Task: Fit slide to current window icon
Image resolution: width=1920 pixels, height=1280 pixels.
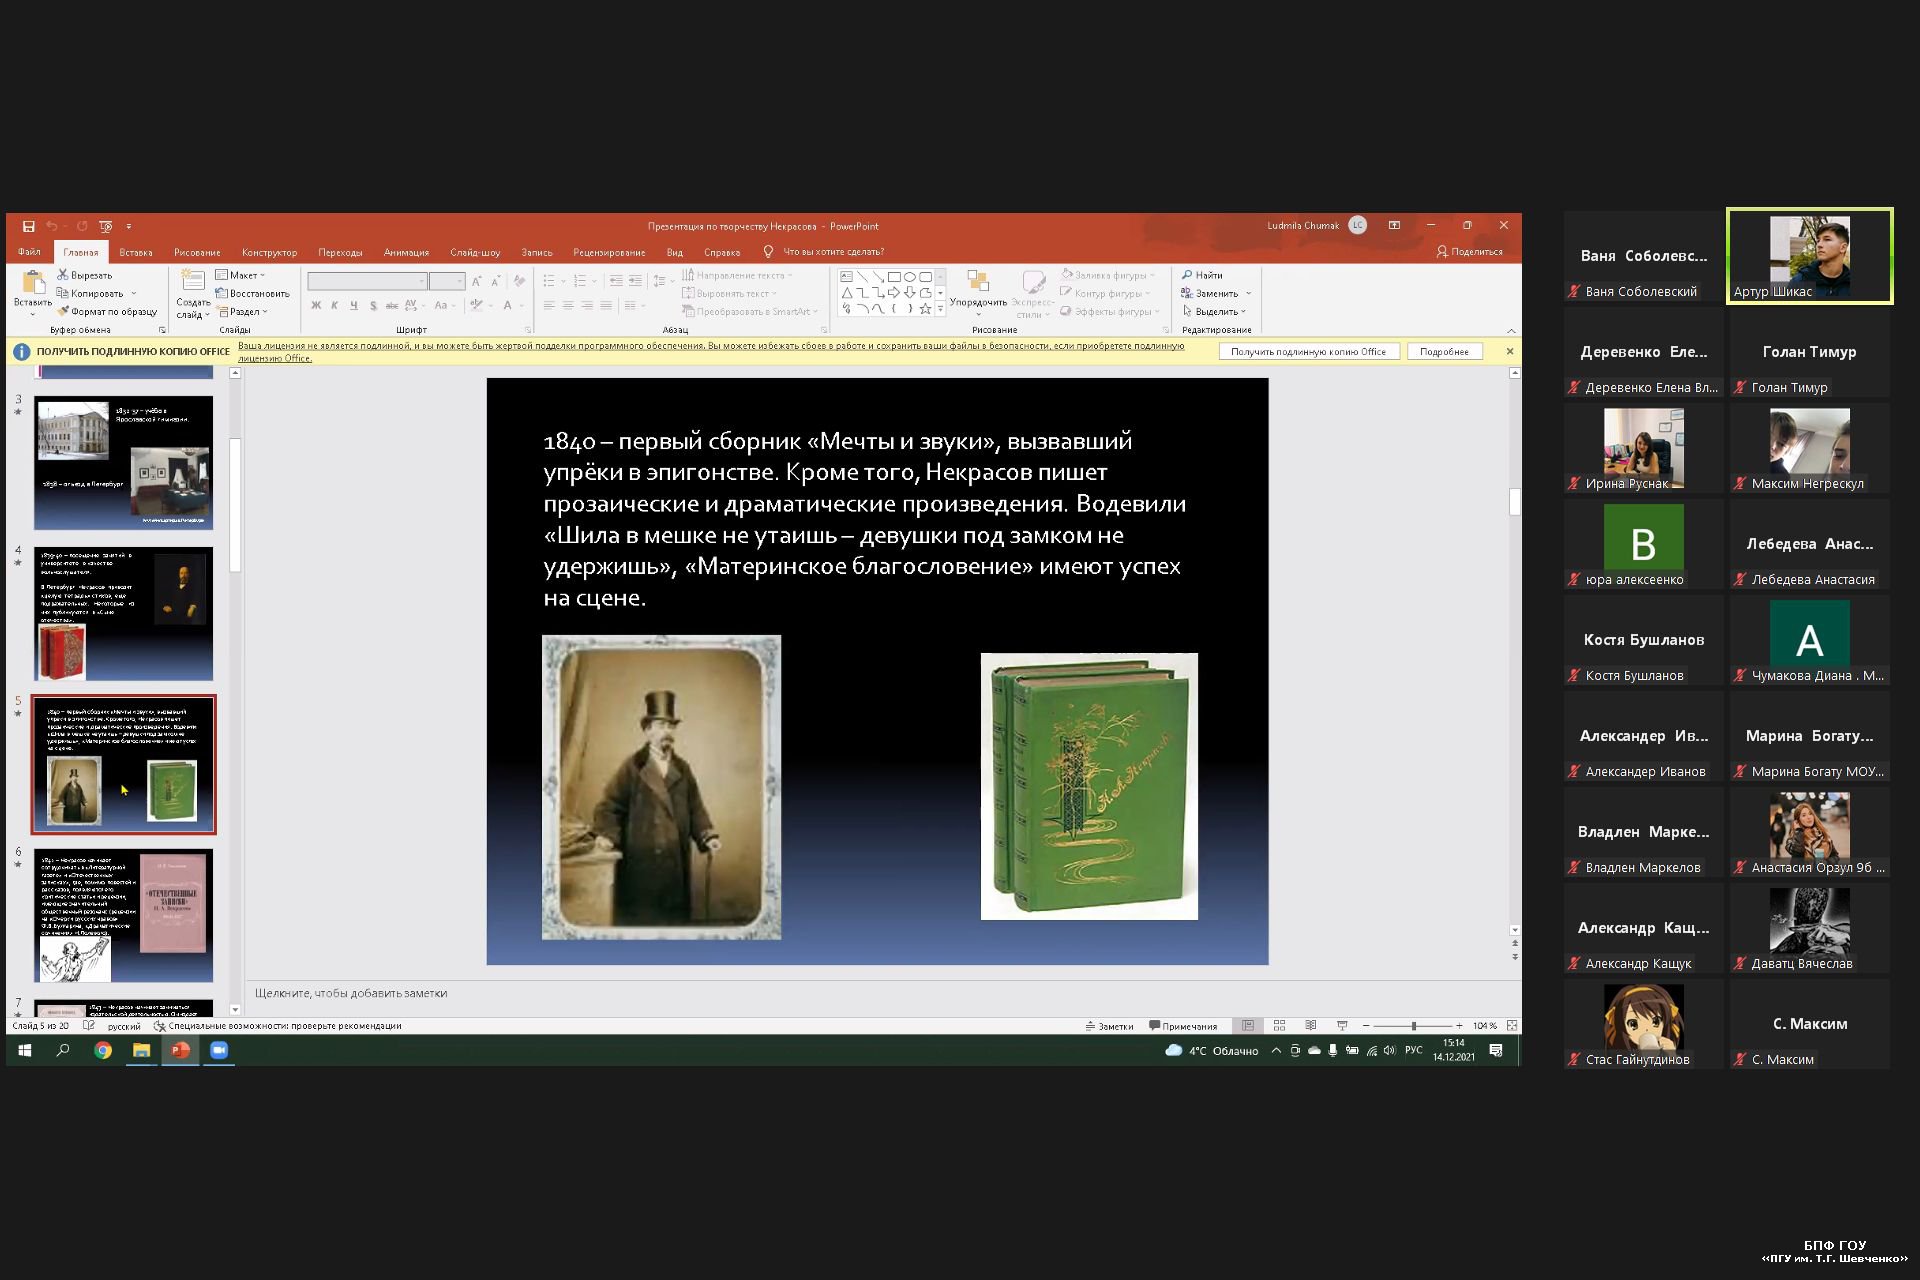Action: tap(1511, 1026)
